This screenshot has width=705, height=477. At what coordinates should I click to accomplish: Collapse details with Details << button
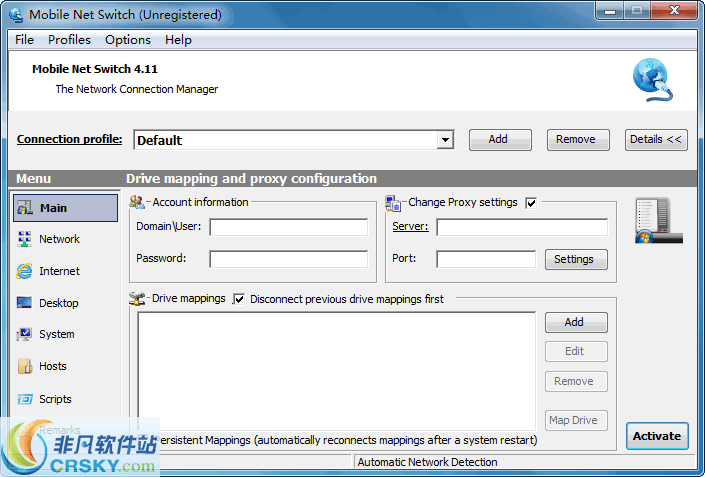(656, 140)
